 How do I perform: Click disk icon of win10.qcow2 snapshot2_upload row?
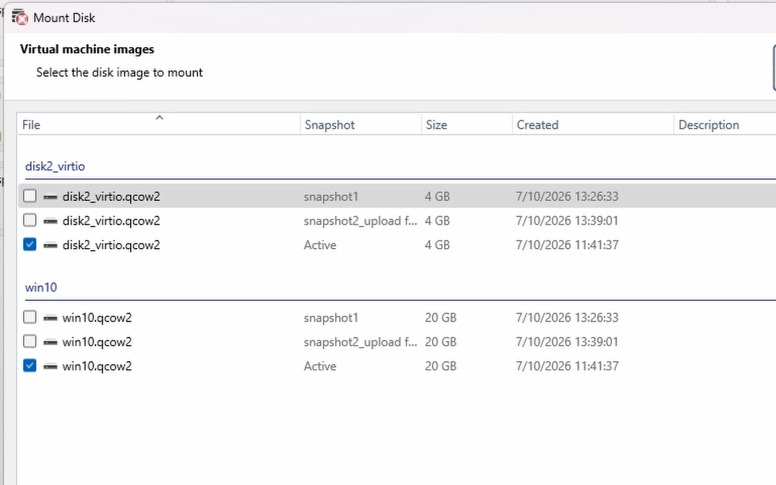coord(50,342)
